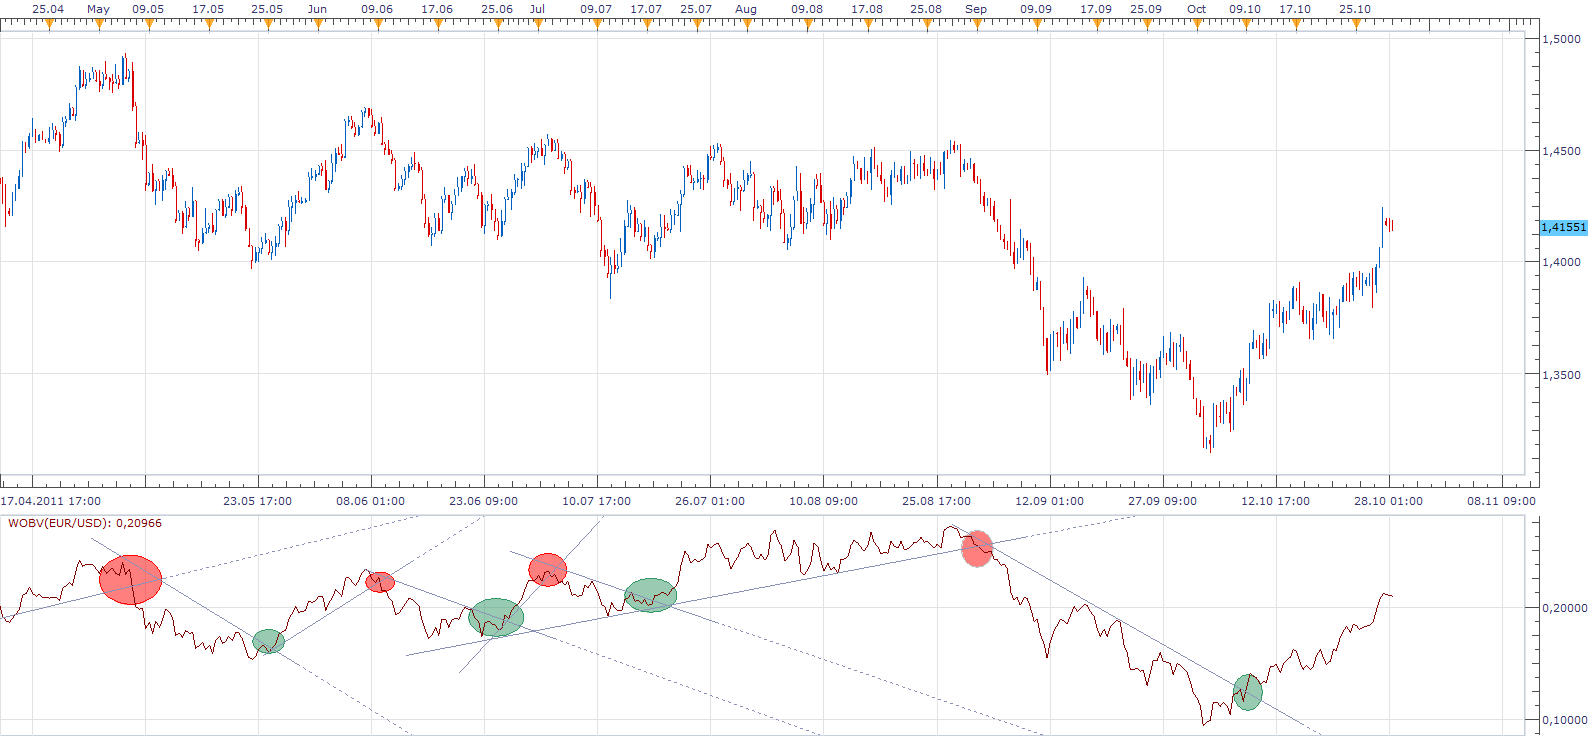Click the orange marker under 25.09
The width and height of the screenshot is (1596, 736).
pyautogui.click(x=1146, y=25)
